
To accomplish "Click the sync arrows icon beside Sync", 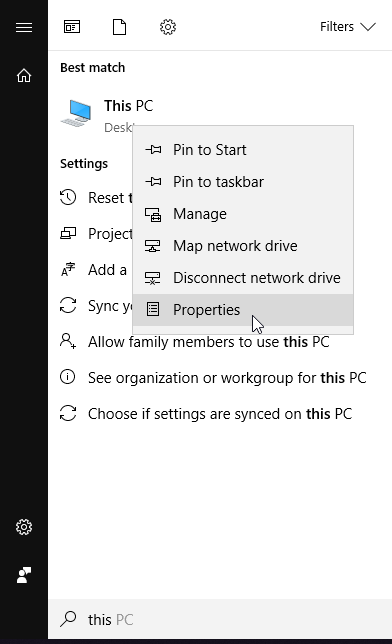I will pos(68,306).
